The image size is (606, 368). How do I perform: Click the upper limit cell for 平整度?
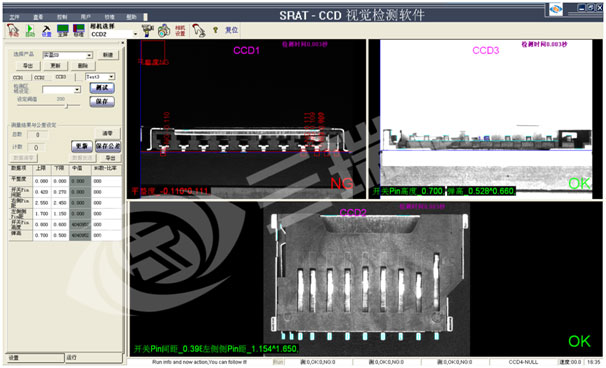(x=42, y=181)
